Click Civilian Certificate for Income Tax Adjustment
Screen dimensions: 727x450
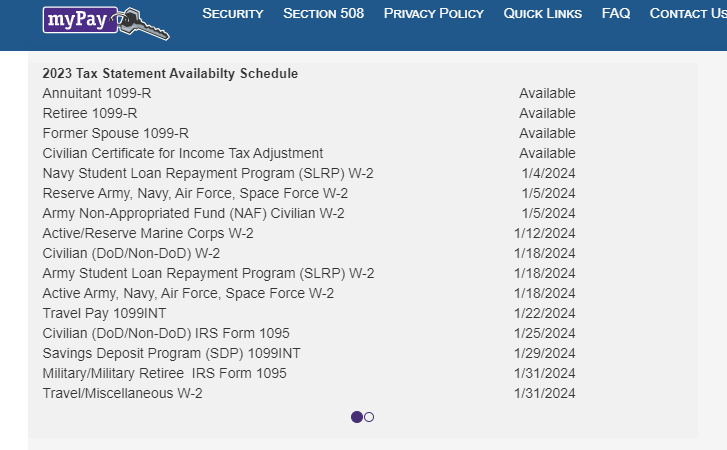tap(182, 153)
